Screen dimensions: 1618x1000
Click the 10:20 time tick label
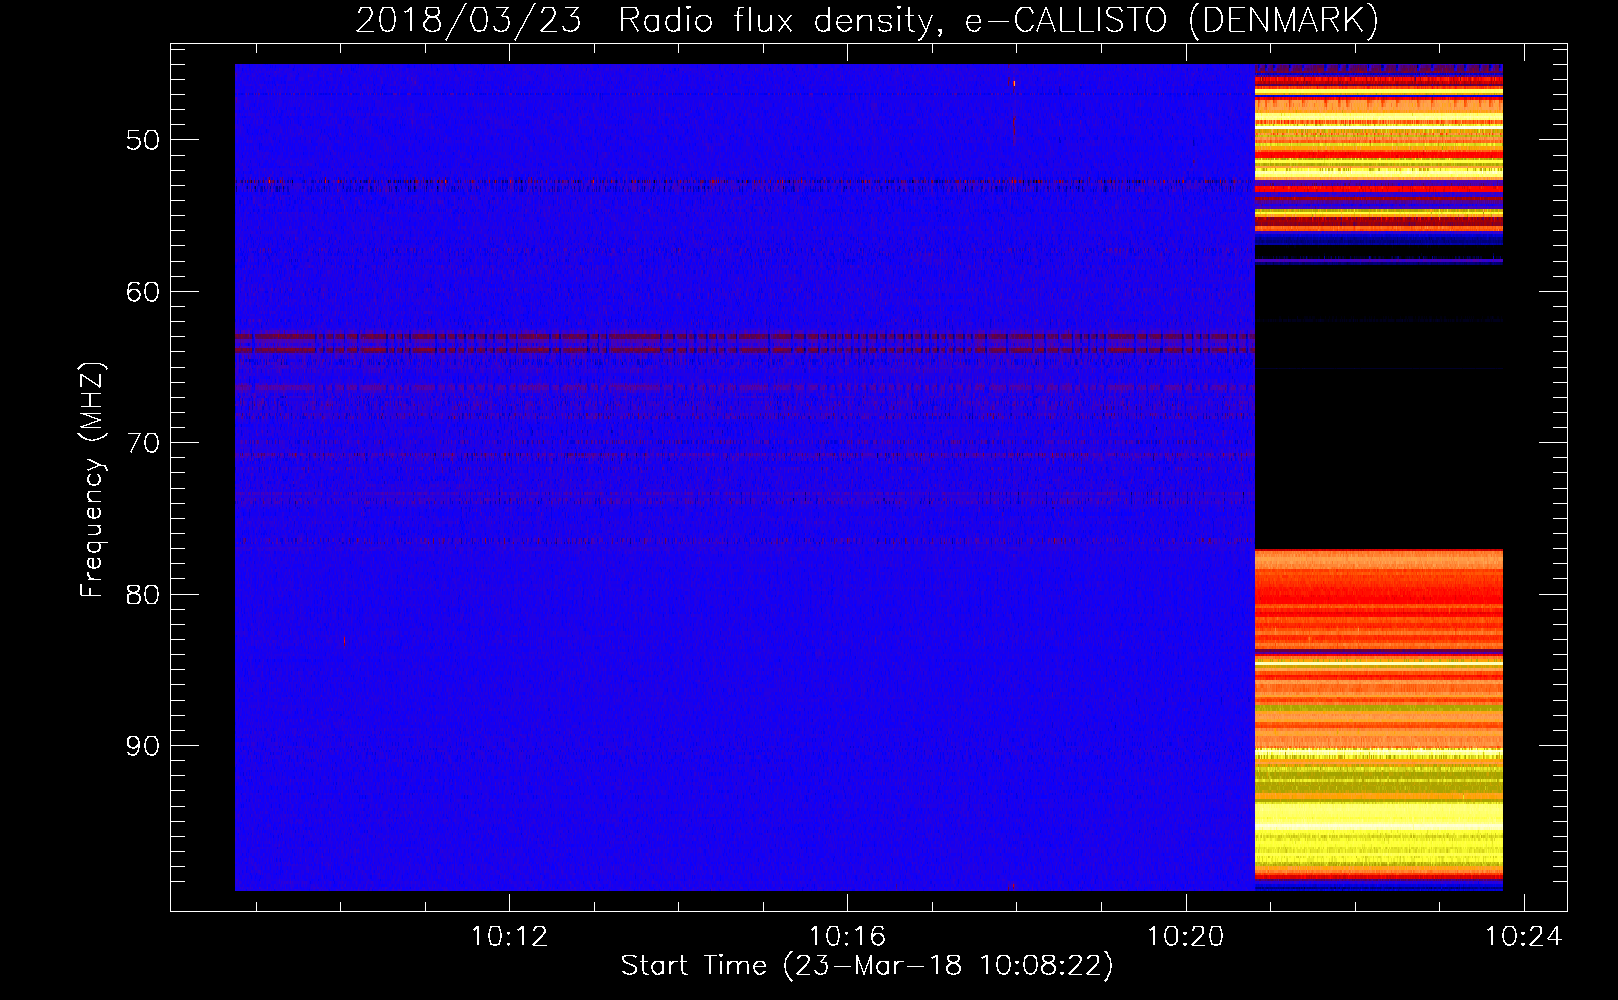[x=1185, y=937]
